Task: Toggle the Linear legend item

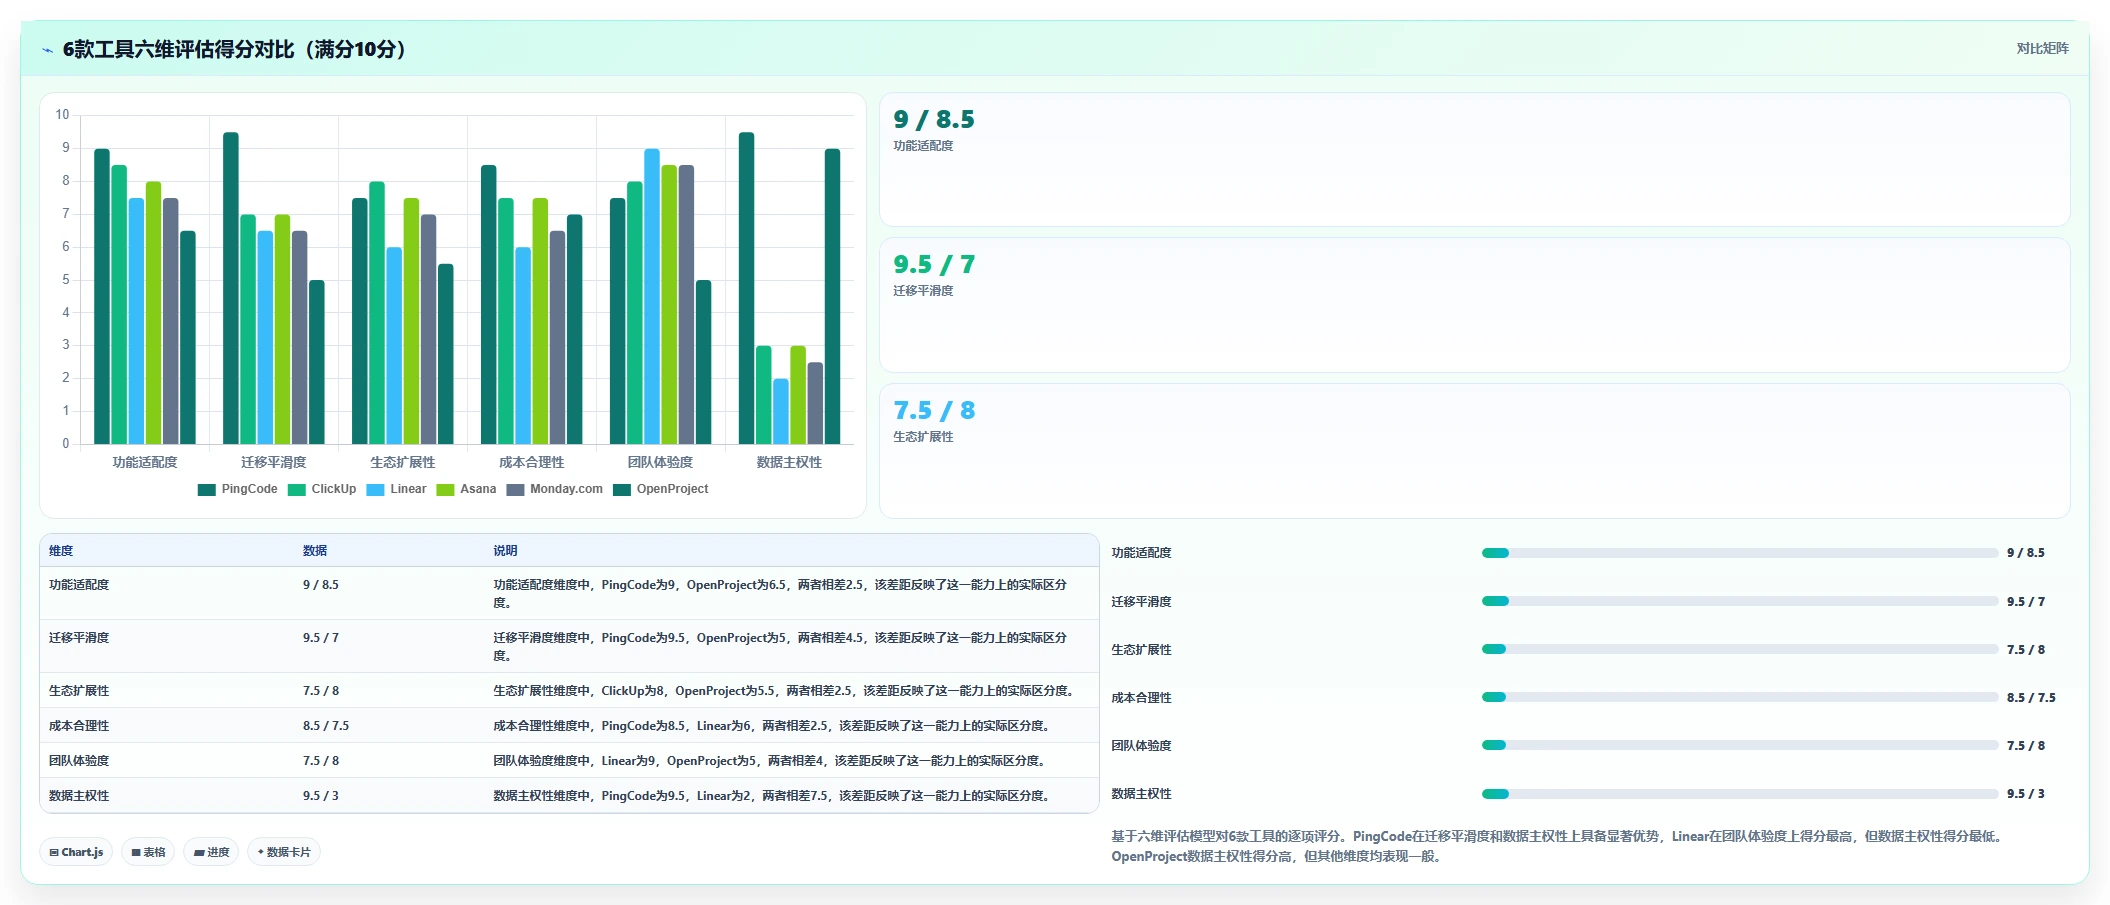Action: 397,489
